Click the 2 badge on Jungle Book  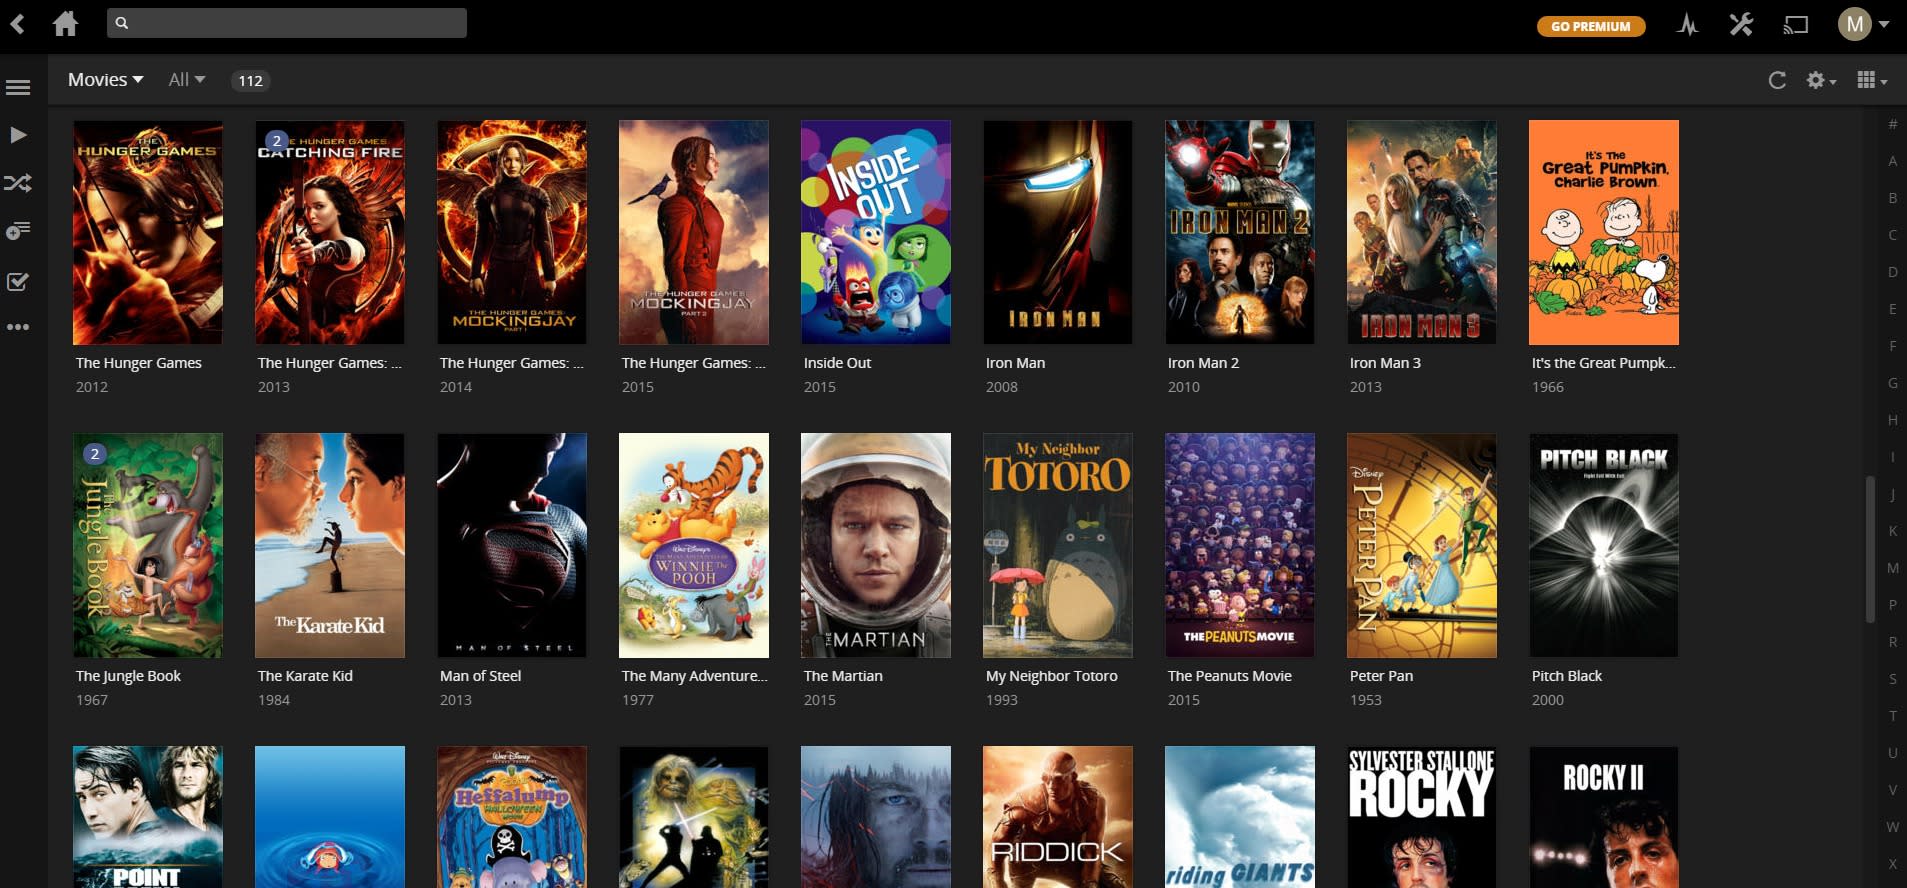pyautogui.click(x=95, y=454)
